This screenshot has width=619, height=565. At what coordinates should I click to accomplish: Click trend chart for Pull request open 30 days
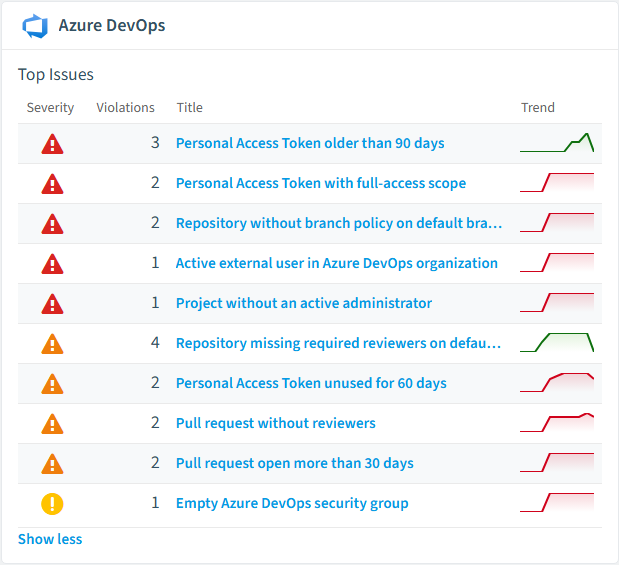point(557,462)
